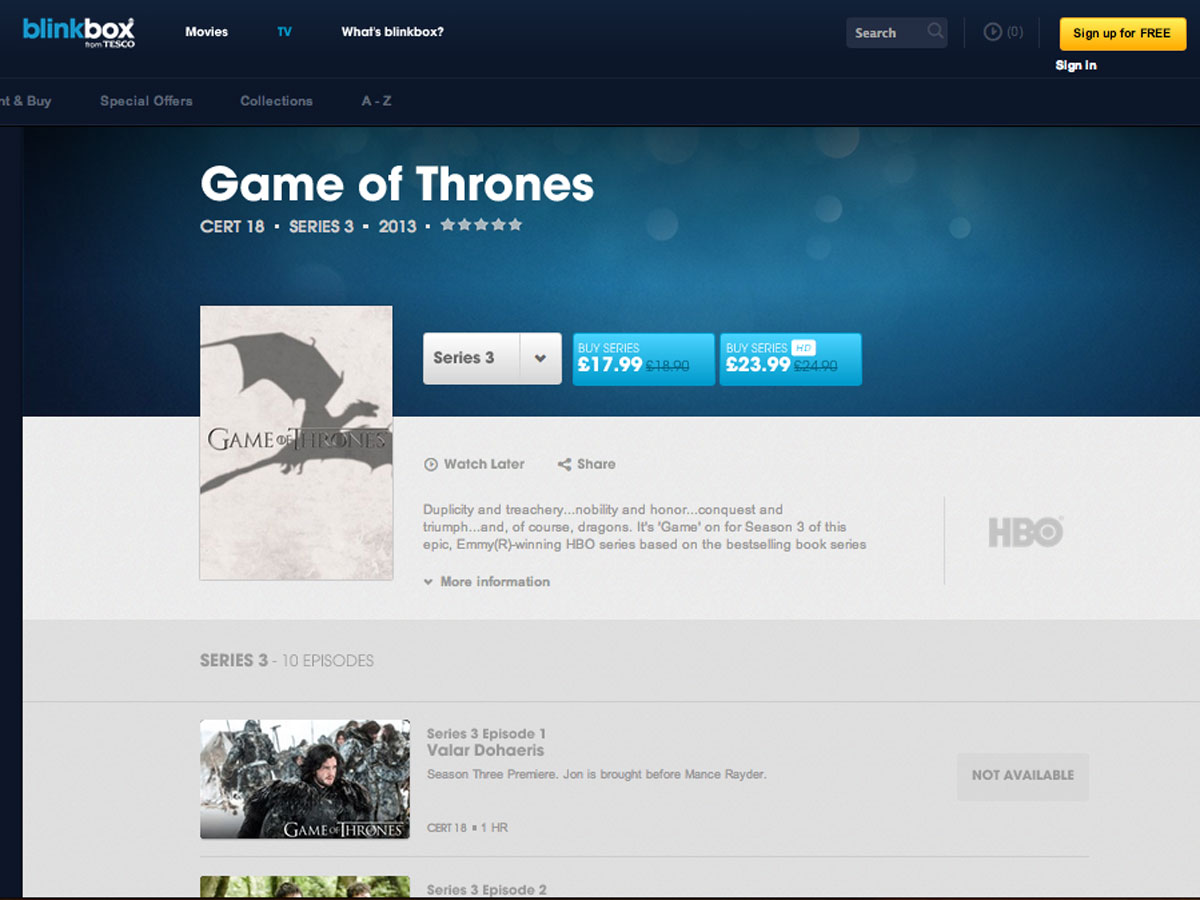Screen dimensions: 1200x900
Task: Open the A - Z listing tab
Action: (377, 101)
